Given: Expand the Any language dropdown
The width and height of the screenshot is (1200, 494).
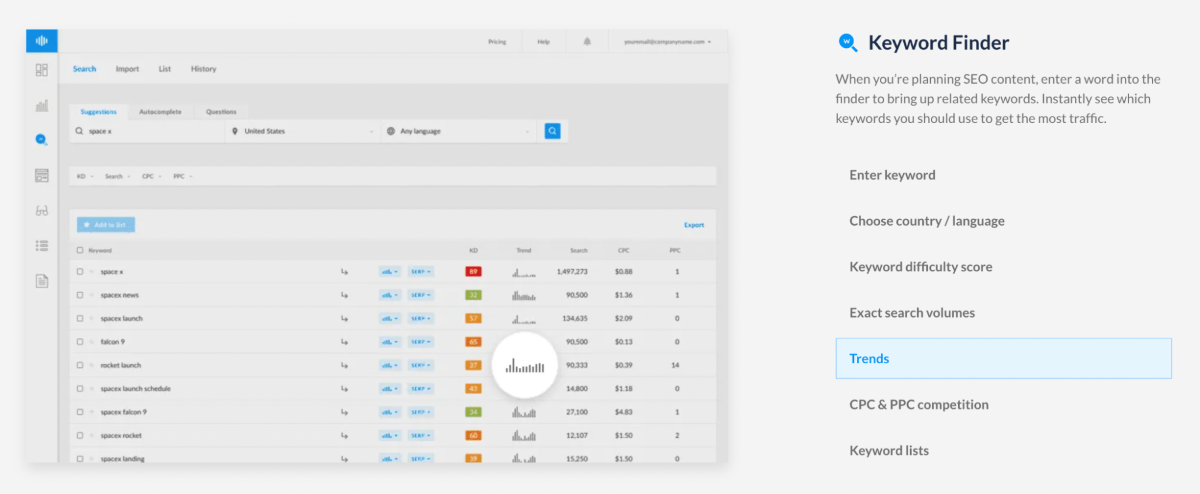Looking at the screenshot, I should click(459, 131).
